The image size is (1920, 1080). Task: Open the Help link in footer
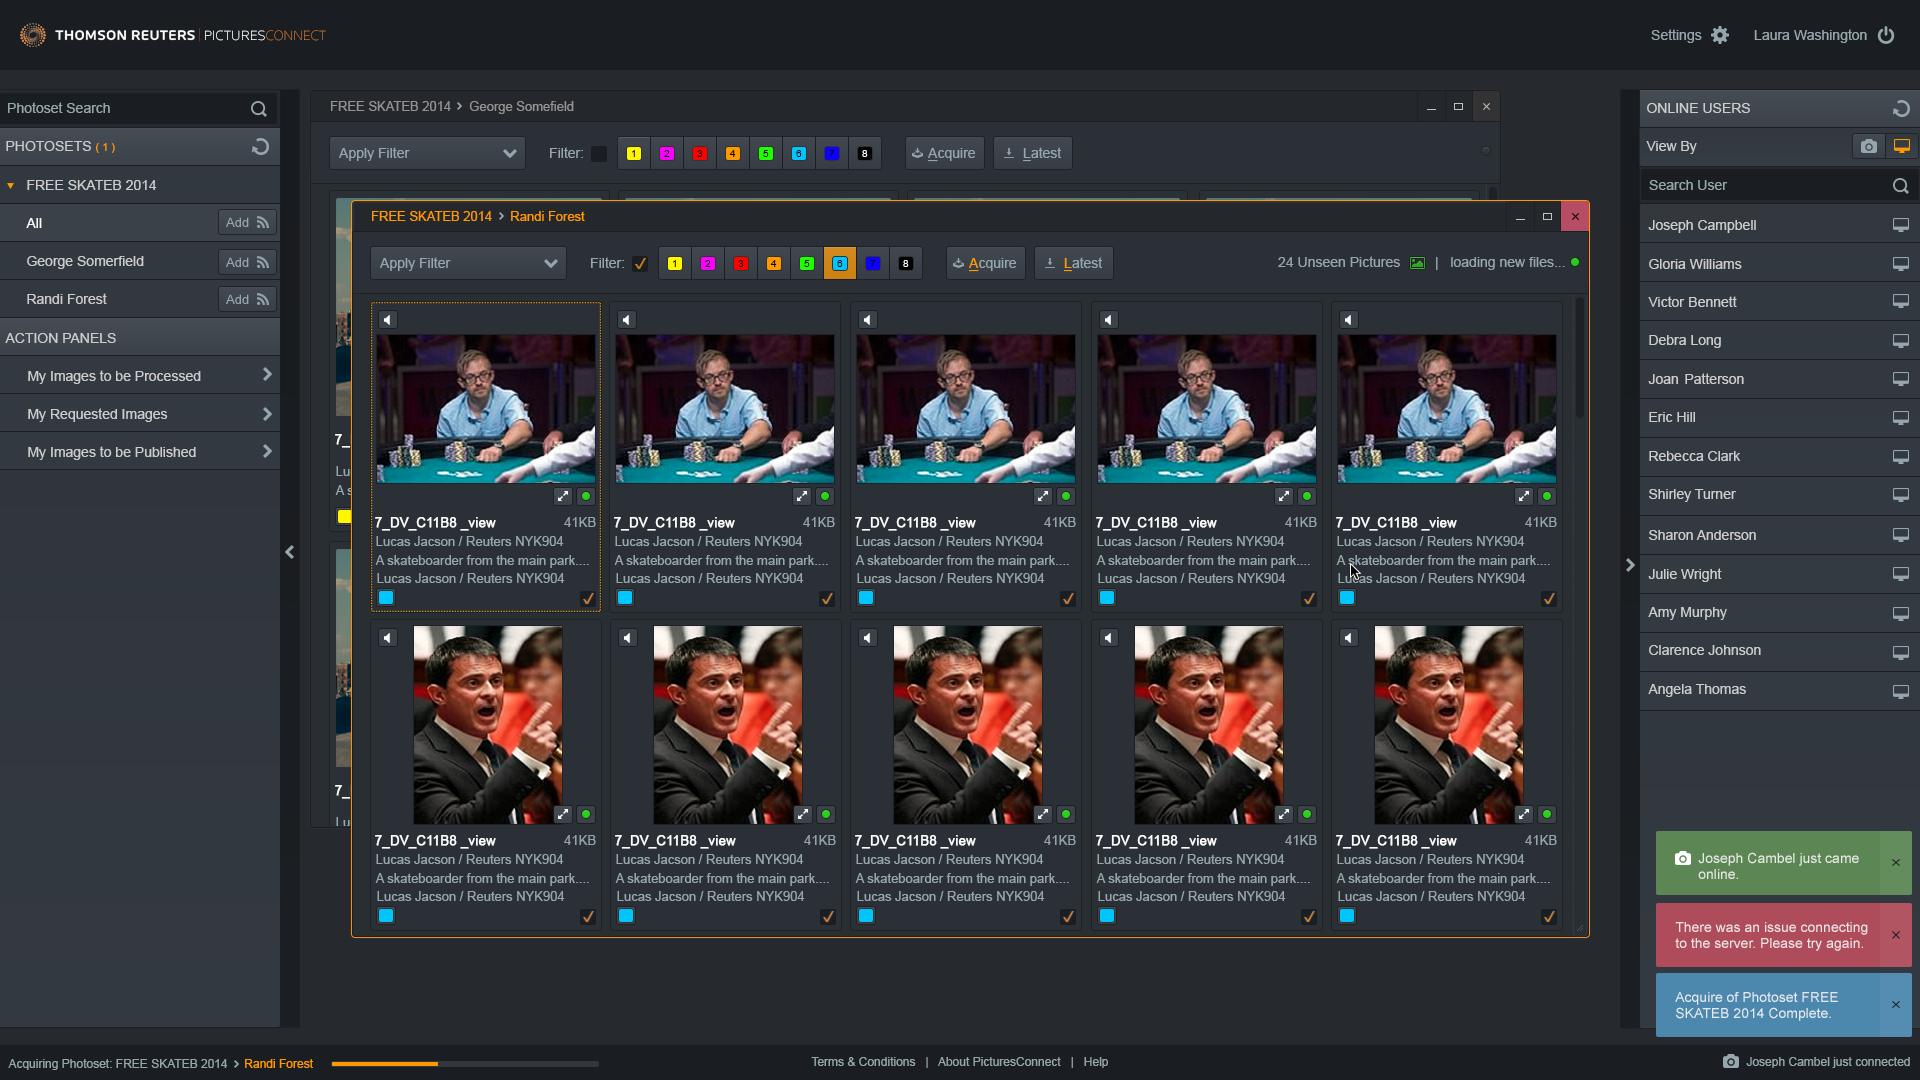click(1095, 1062)
